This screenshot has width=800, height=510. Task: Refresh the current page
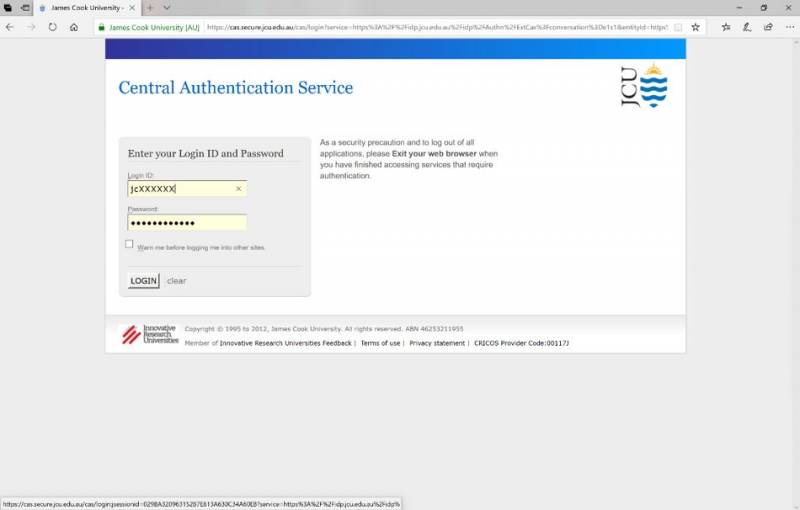[52, 27]
